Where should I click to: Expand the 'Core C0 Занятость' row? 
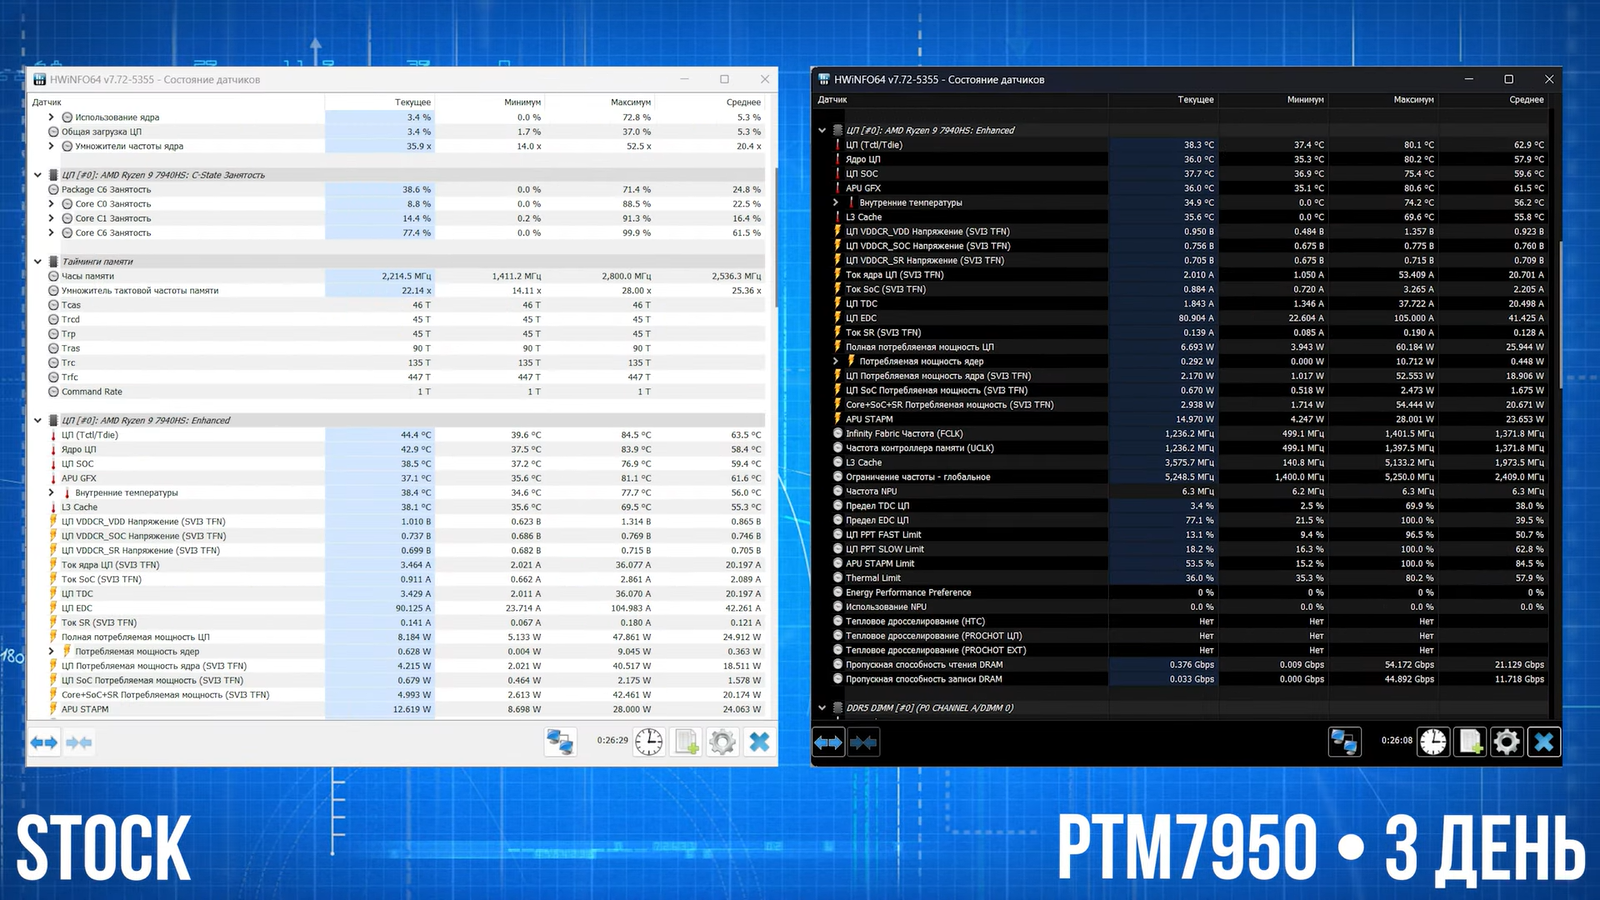tap(51, 204)
